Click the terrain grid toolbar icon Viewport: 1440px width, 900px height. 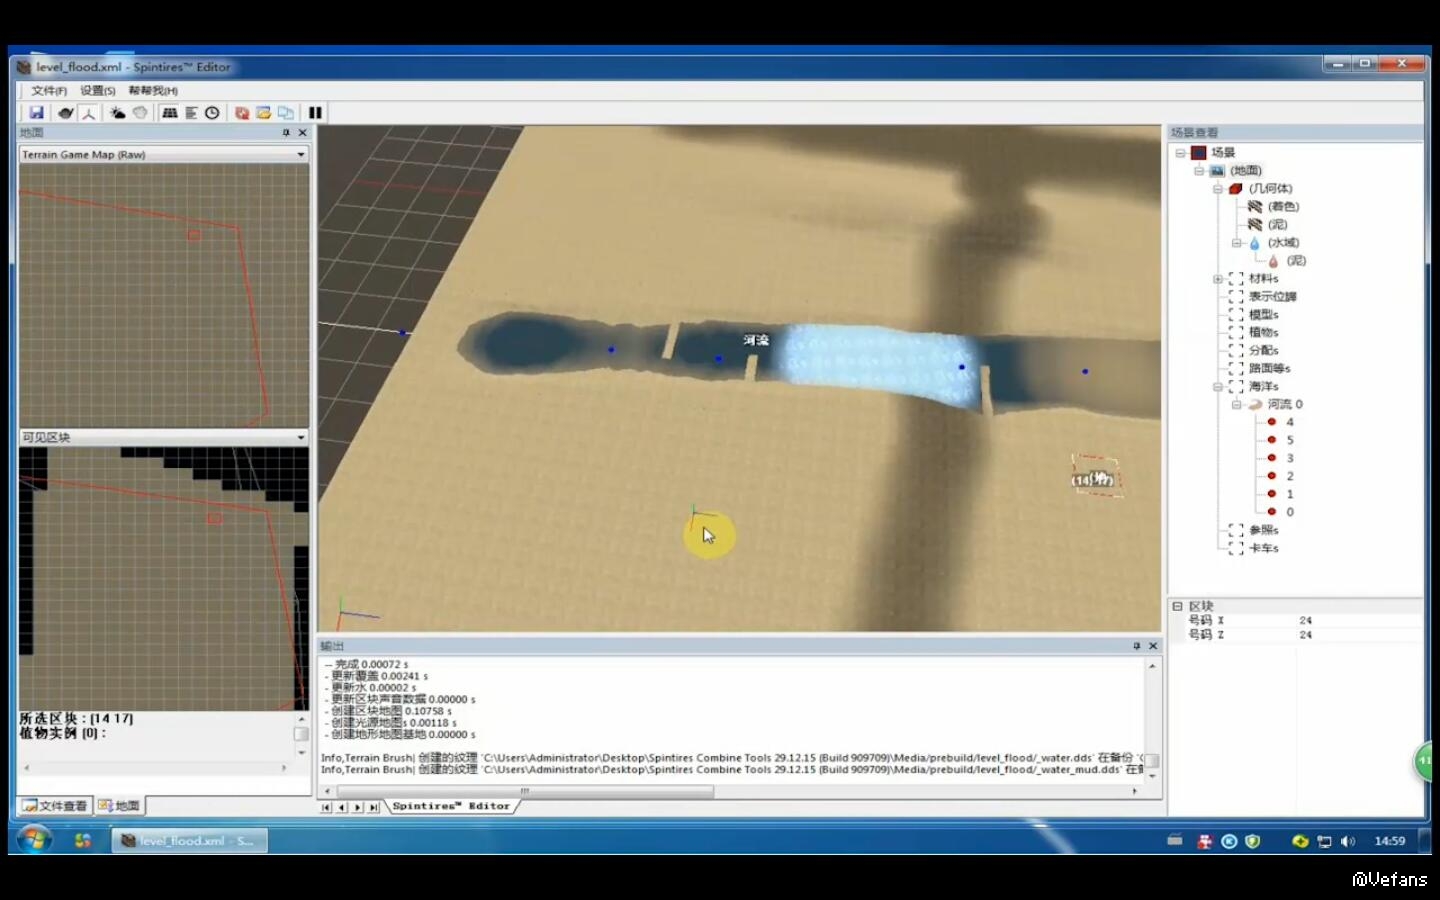point(170,113)
